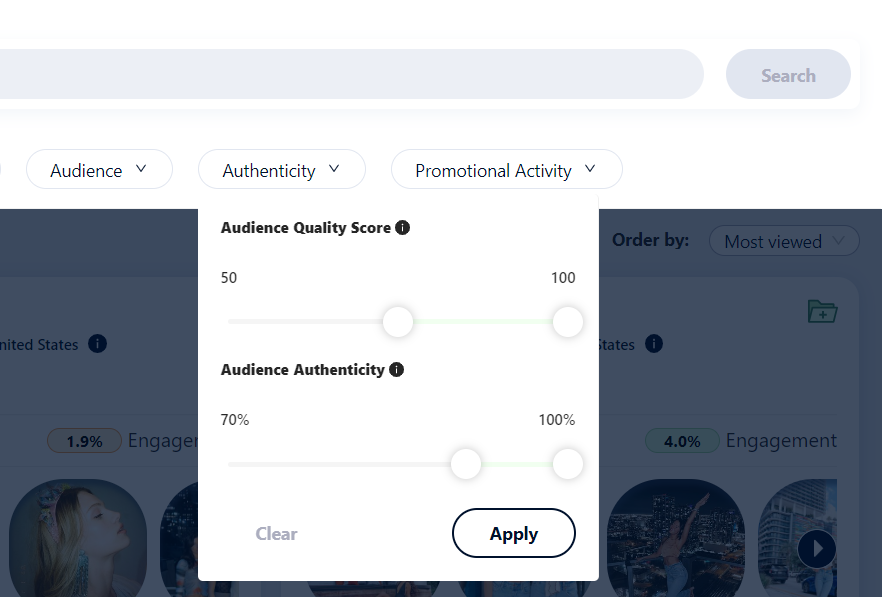882x597 pixels.
Task: Click the 1.9% engagement badge
Action: 84,441
